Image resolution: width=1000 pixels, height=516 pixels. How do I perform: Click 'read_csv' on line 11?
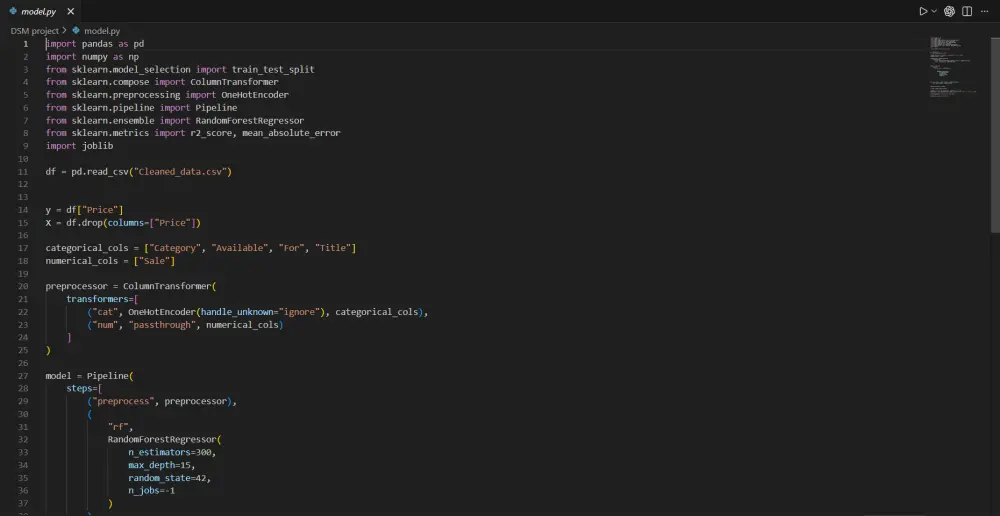coord(108,172)
